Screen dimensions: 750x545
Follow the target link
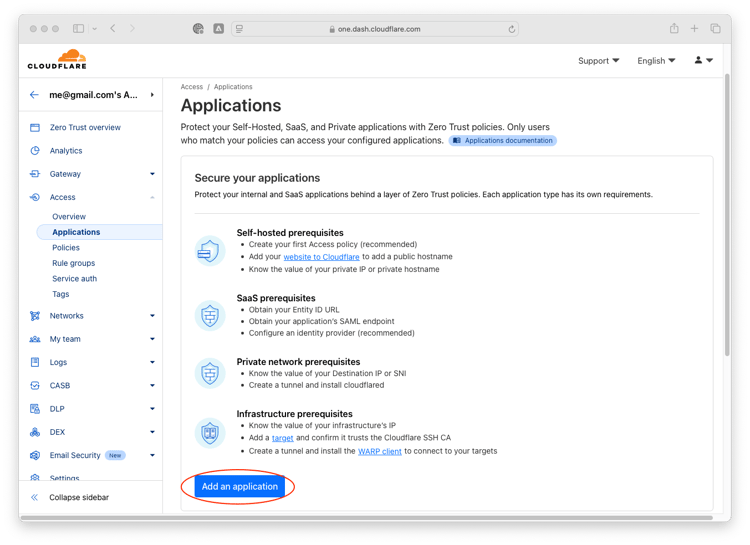pyautogui.click(x=283, y=438)
